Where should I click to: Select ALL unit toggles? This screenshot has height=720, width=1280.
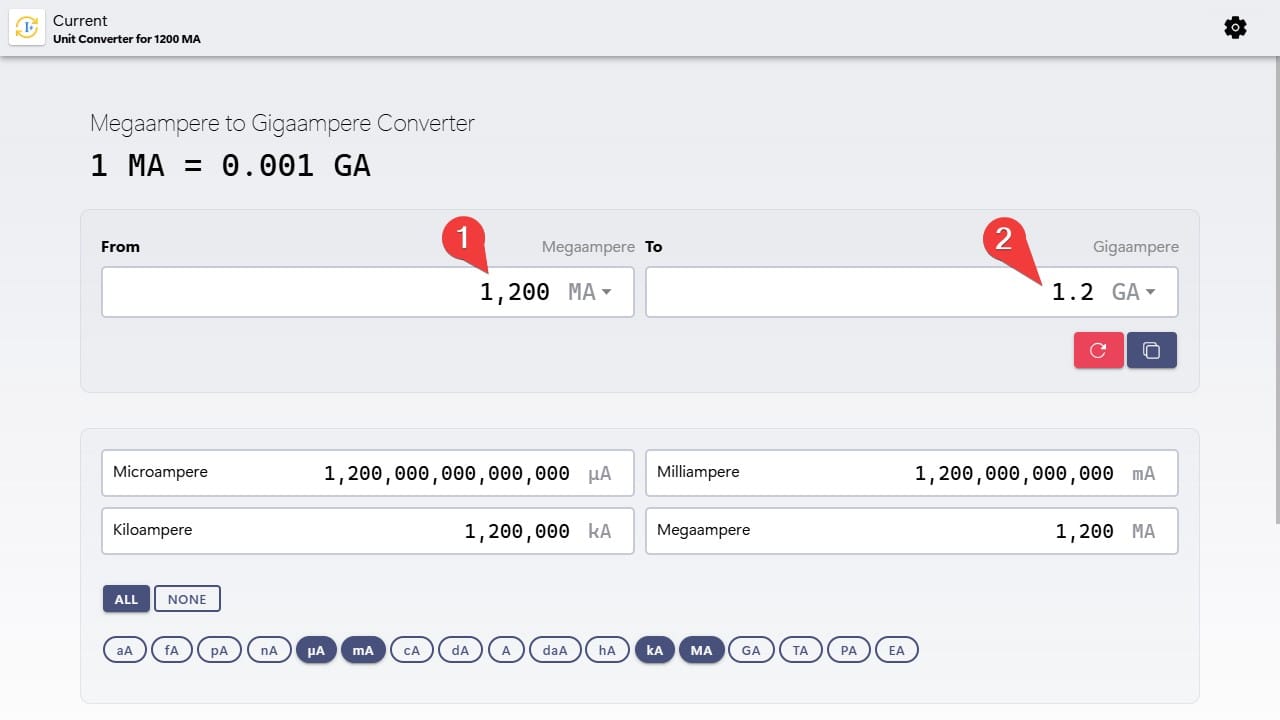pyautogui.click(x=125, y=598)
